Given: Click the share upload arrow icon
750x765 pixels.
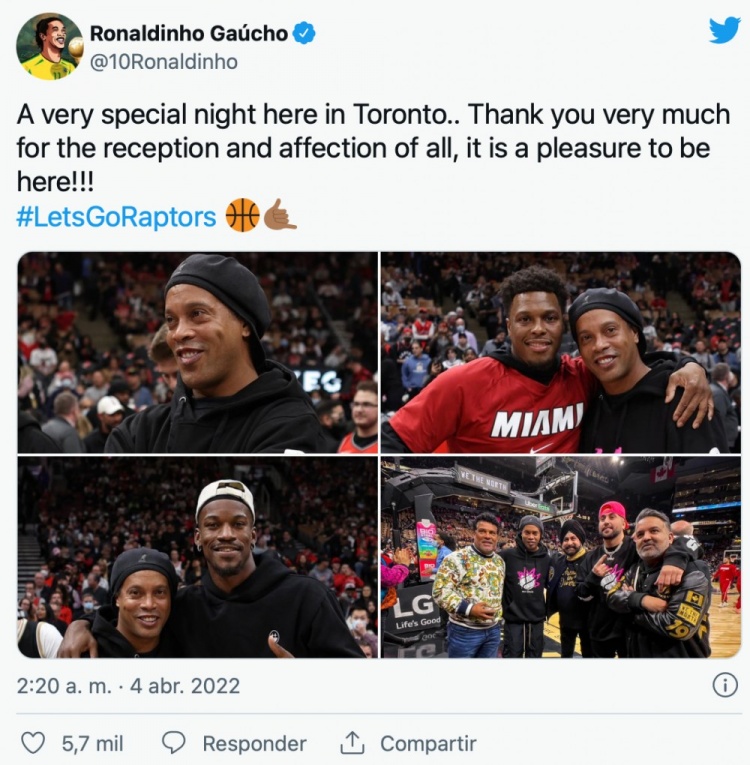Looking at the screenshot, I should click(352, 743).
